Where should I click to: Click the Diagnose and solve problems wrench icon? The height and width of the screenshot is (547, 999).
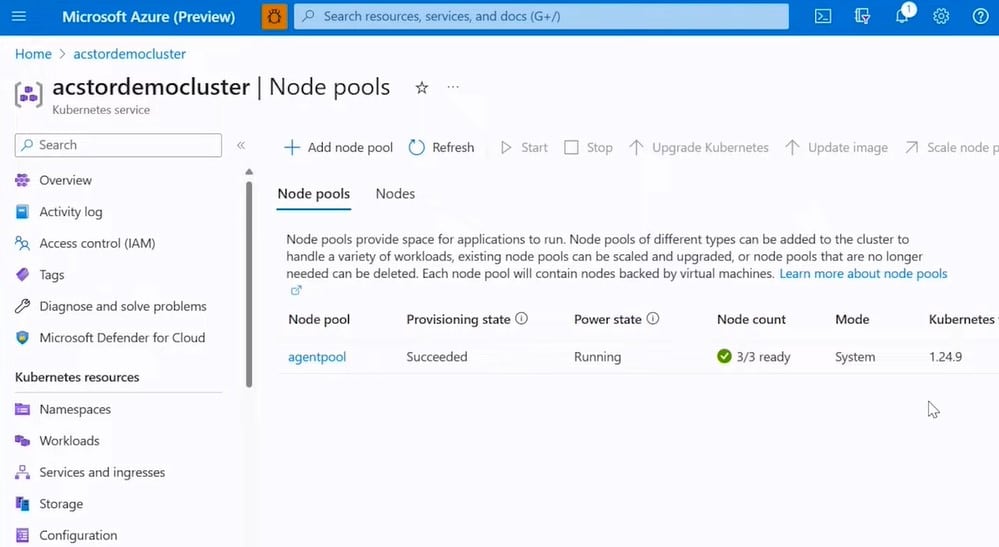(22, 306)
